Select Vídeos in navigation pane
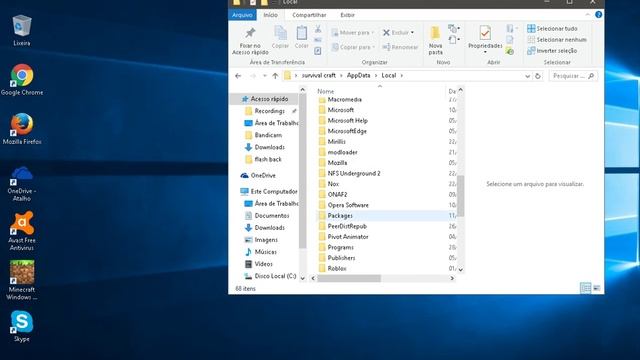 pos(263,264)
